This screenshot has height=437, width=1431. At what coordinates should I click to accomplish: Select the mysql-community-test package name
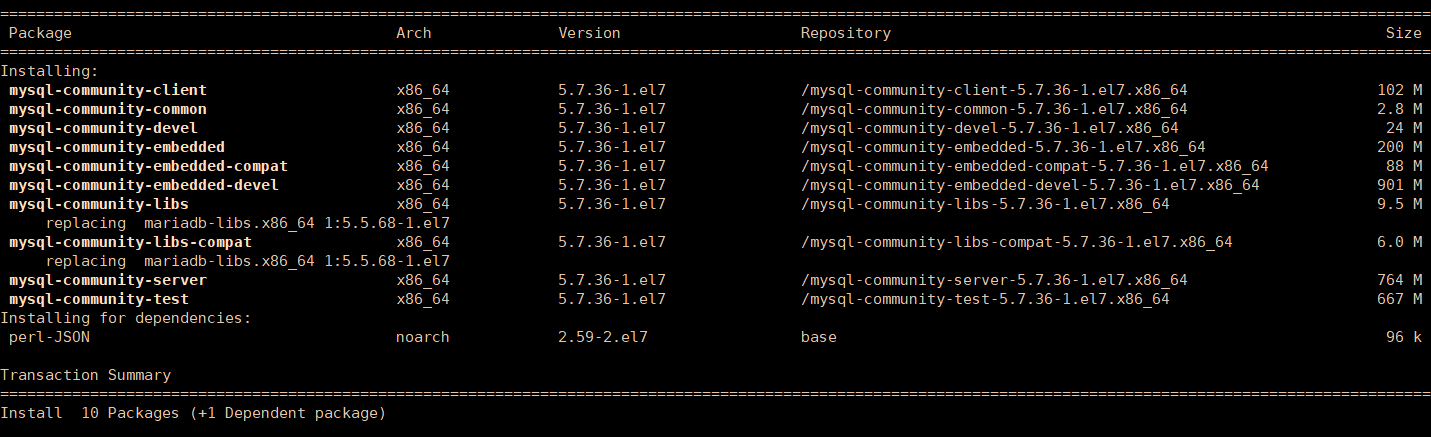99,299
